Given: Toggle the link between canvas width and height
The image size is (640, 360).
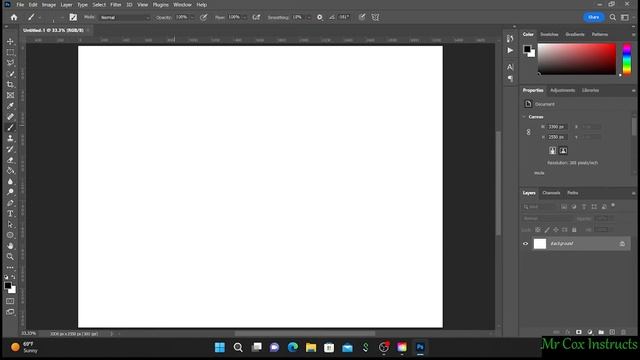Looking at the screenshot, I should (x=529, y=132).
